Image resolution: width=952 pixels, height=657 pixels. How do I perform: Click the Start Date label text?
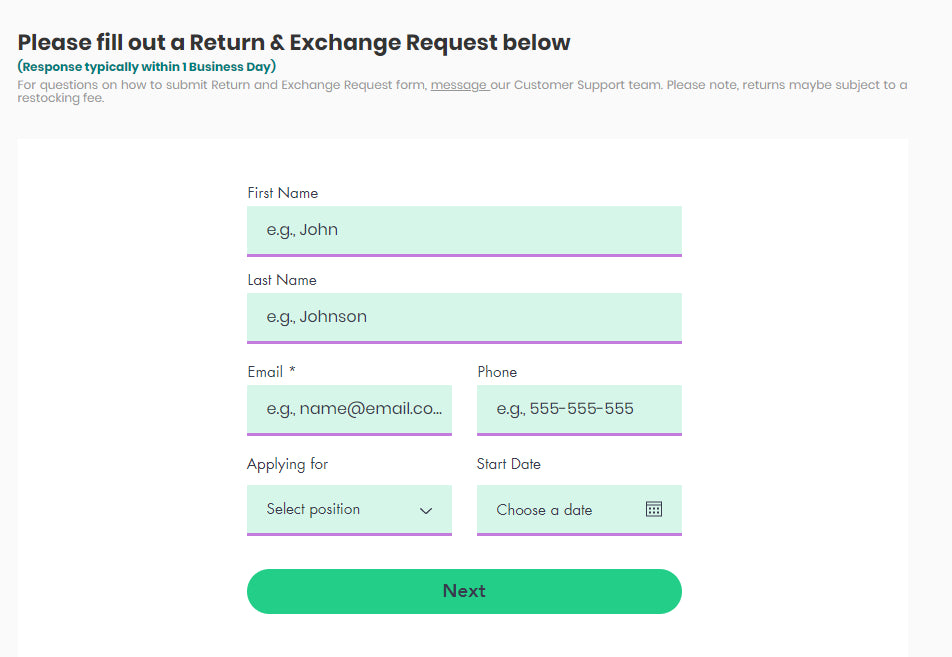tap(509, 464)
